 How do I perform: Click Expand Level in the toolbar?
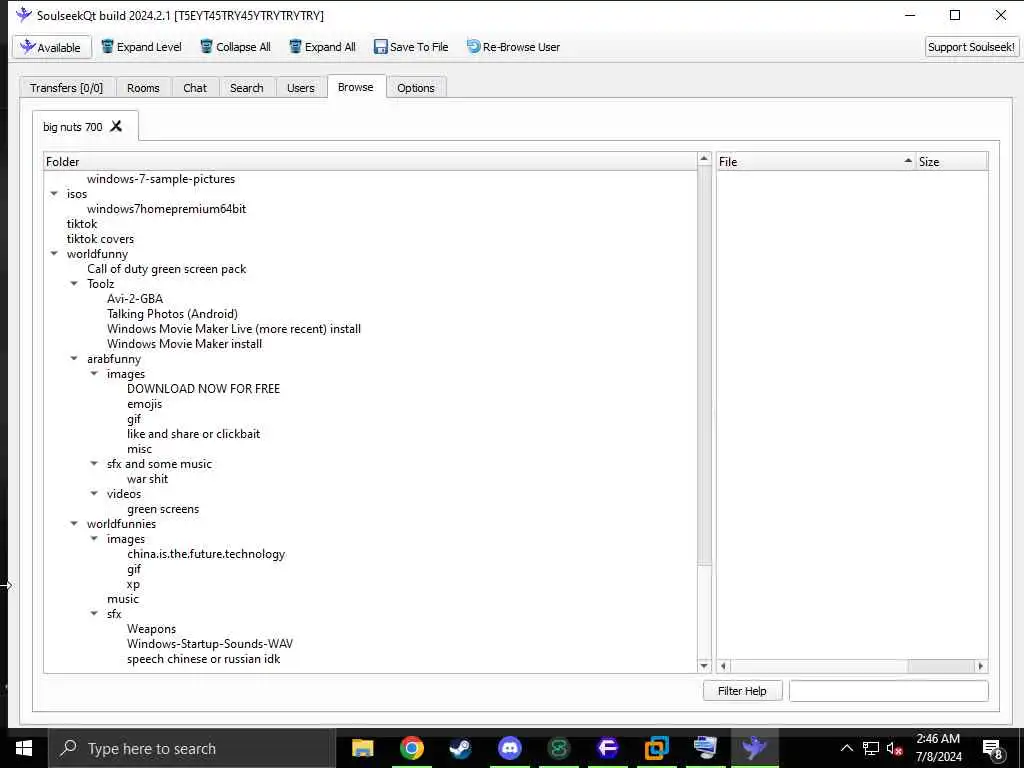[x=141, y=47]
